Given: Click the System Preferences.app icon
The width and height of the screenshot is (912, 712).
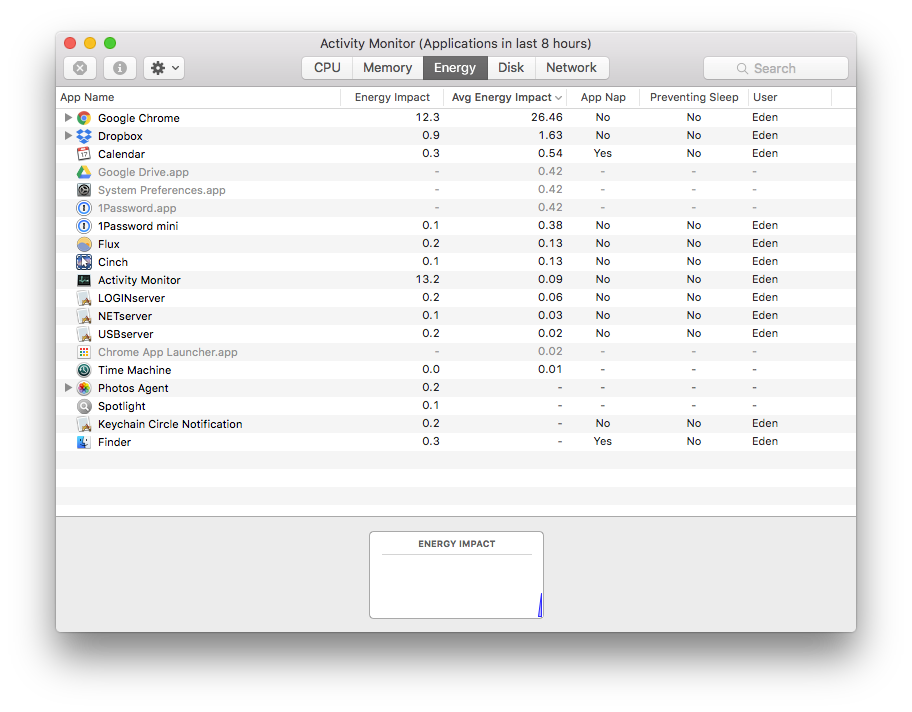Looking at the screenshot, I should pyautogui.click(x=84, y=190).
